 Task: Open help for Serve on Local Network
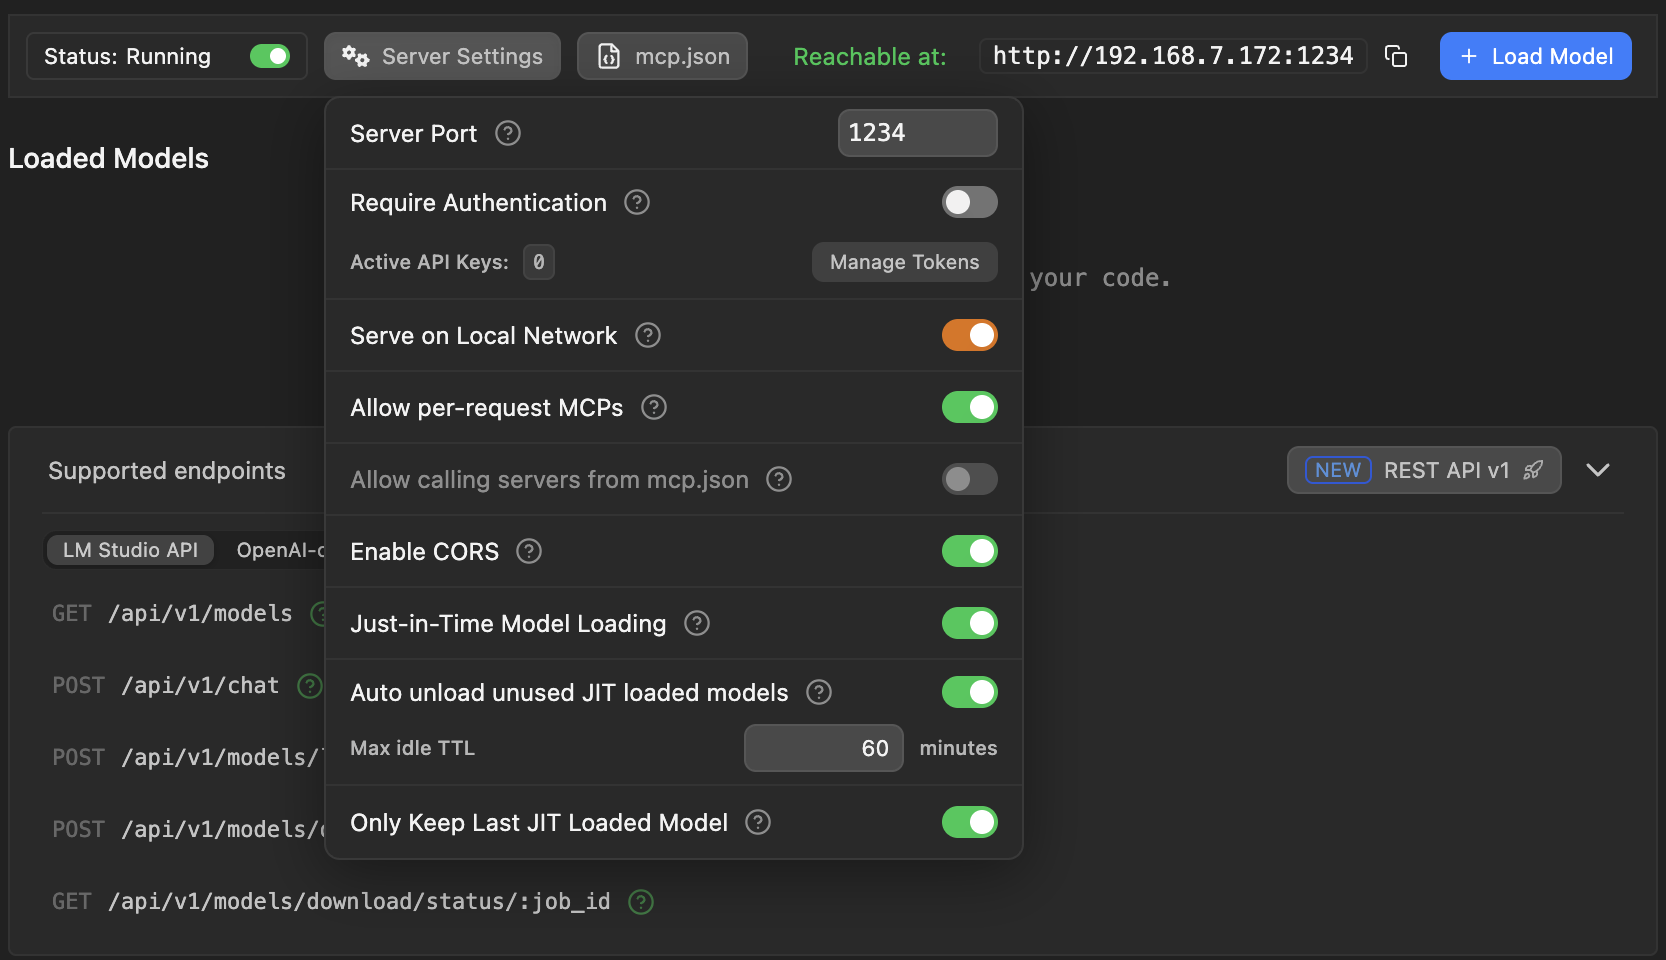click(x=647, y=335)
